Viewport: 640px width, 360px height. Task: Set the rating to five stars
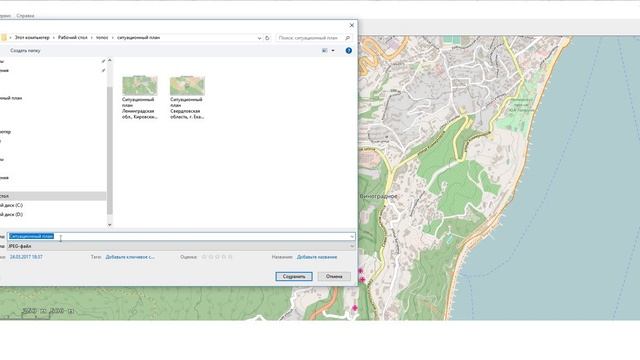tap(230, 257)
